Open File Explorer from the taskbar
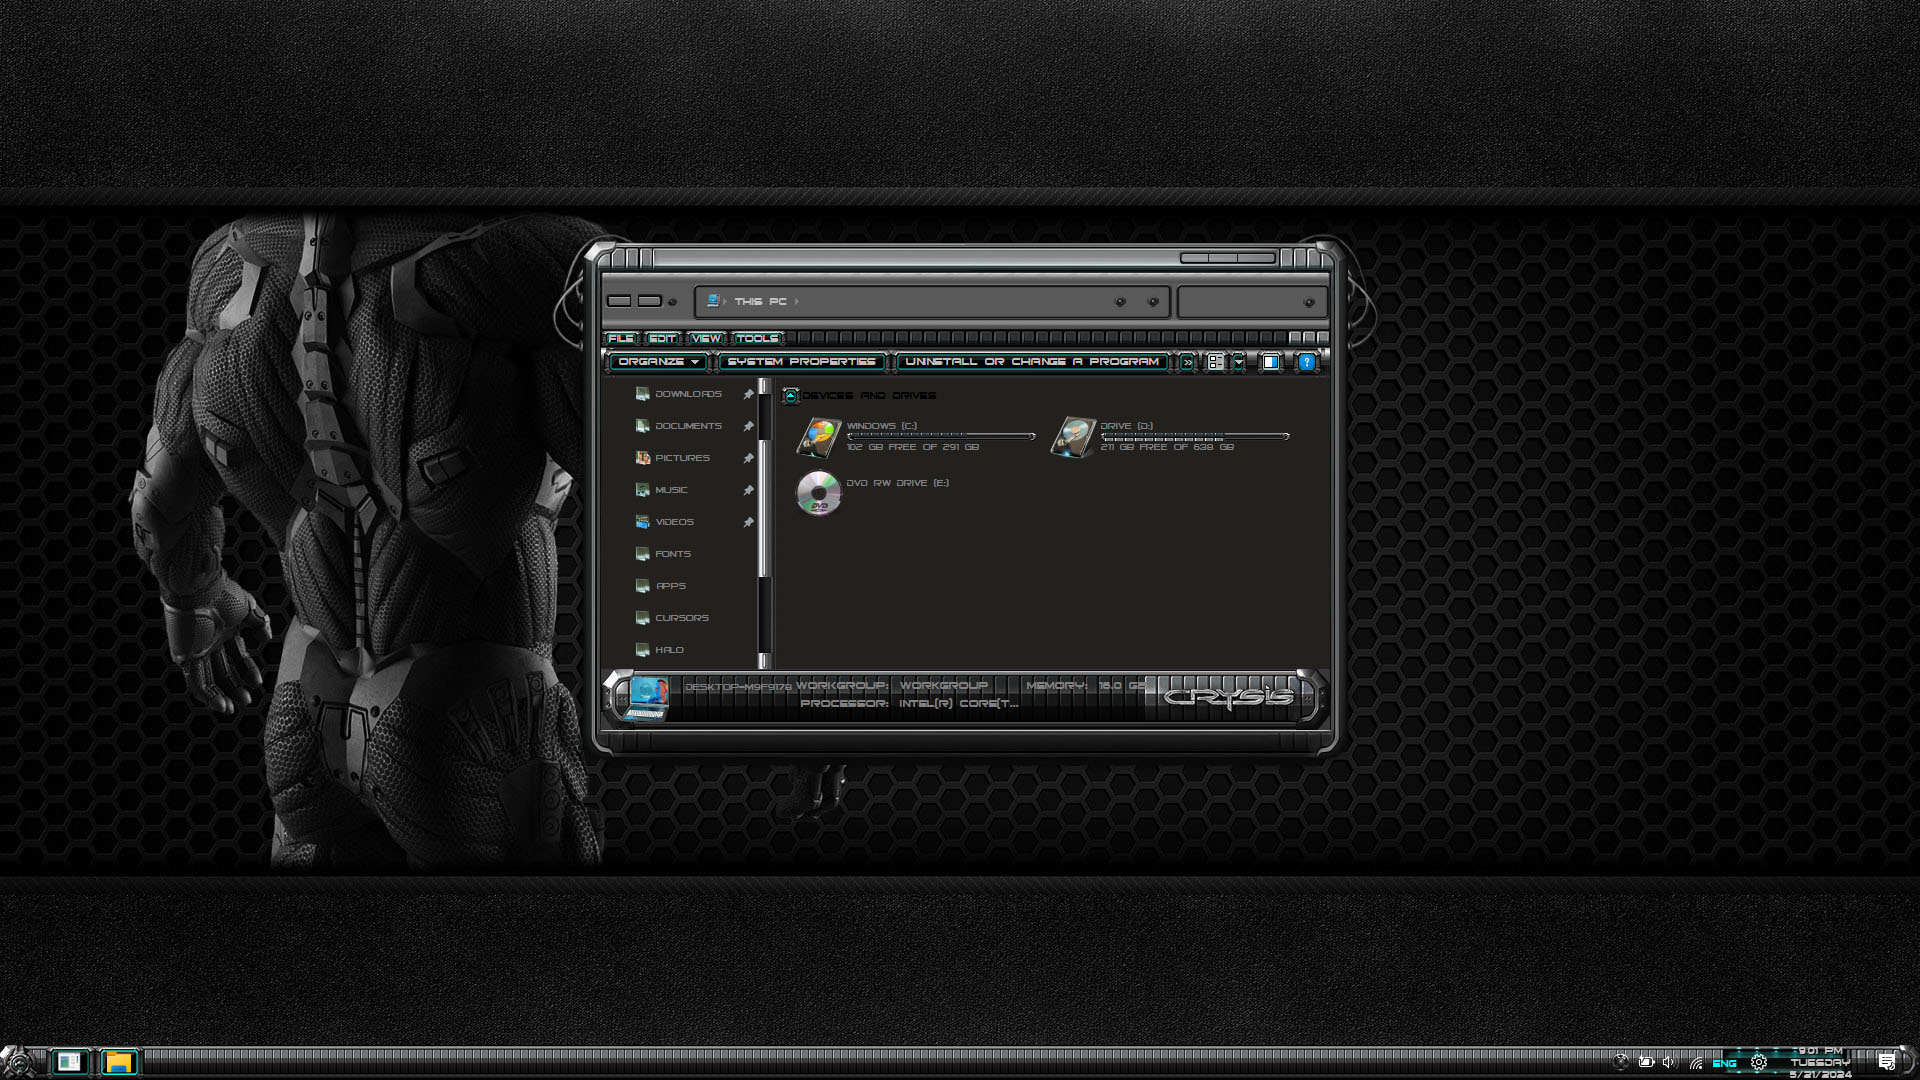The image size is (1920, 1080). pyautogui.click(x=119, y=1062)
